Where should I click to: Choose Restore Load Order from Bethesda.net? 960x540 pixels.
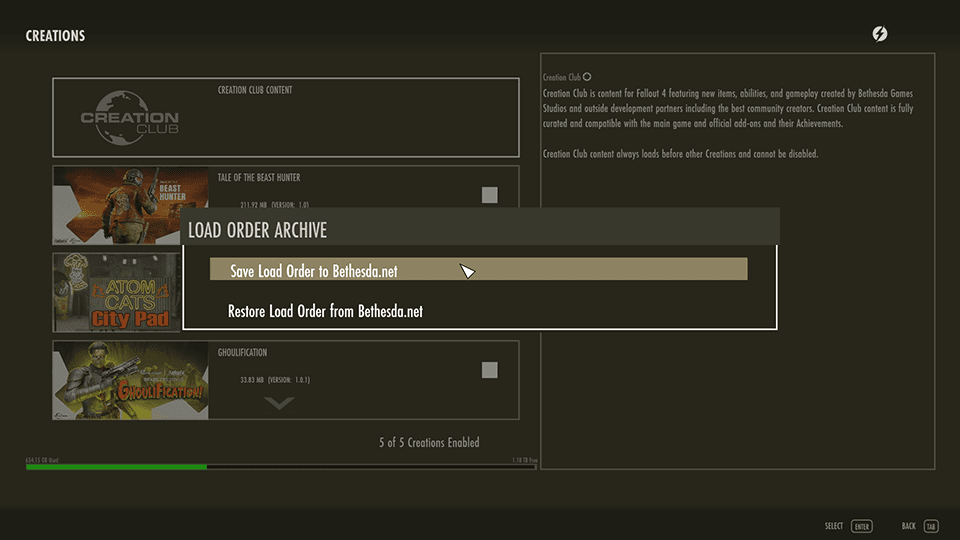tap(325, 311)
